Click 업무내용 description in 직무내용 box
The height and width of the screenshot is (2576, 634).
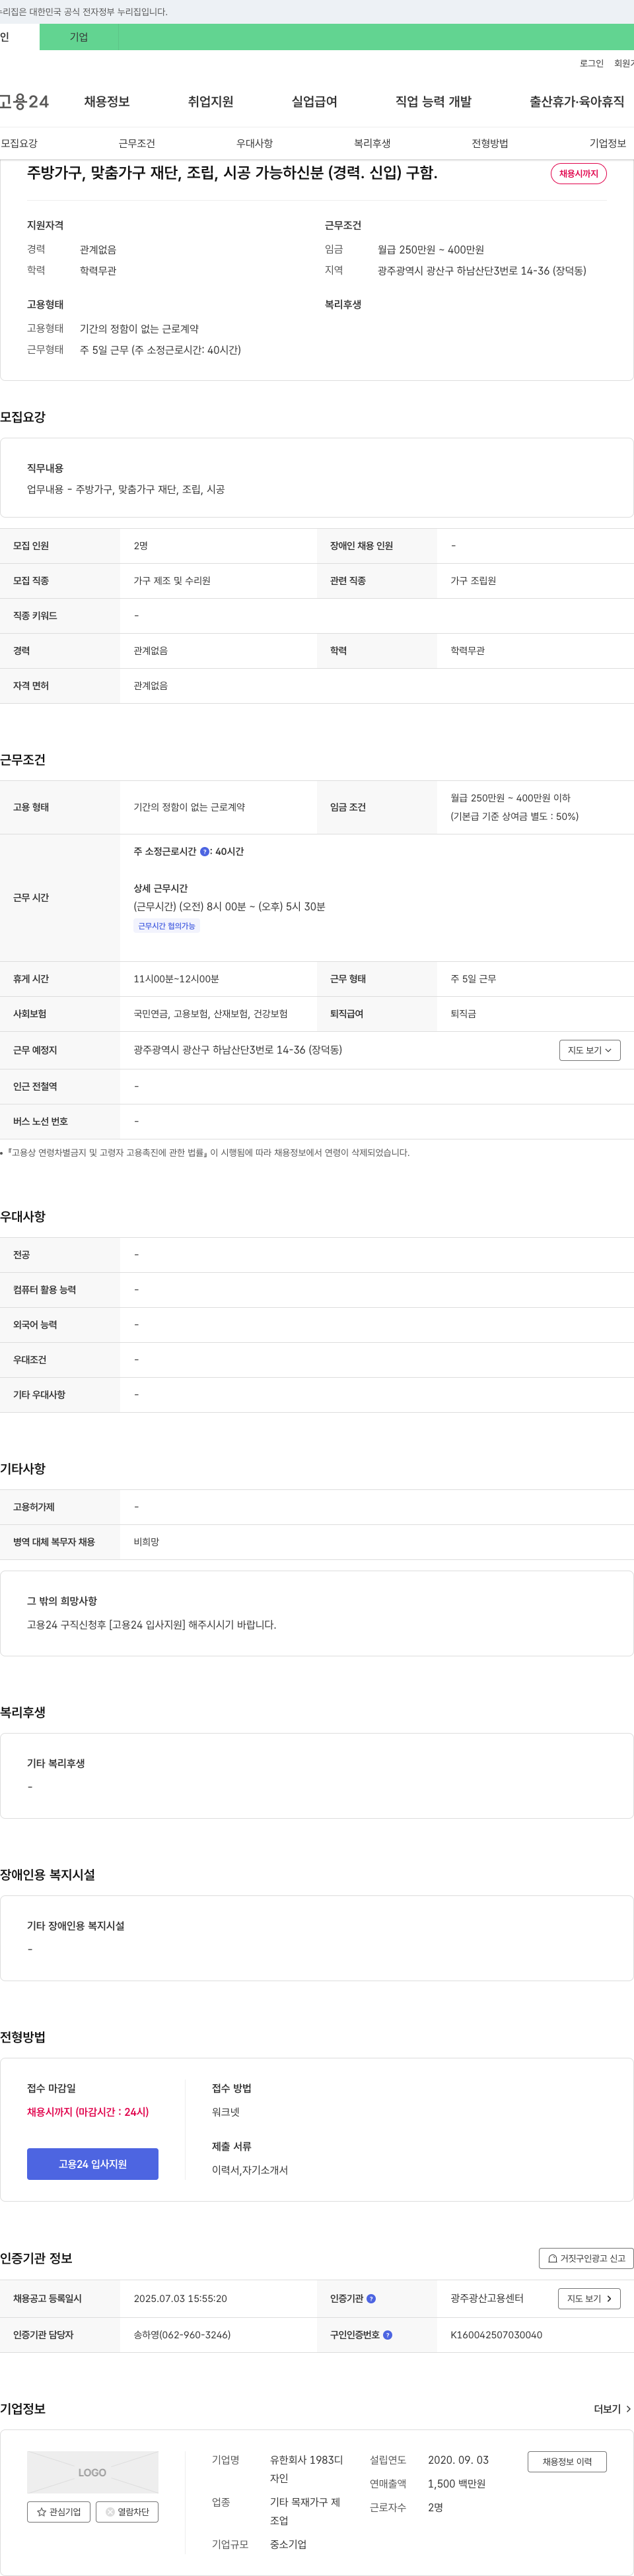click(x=125, y=489)
